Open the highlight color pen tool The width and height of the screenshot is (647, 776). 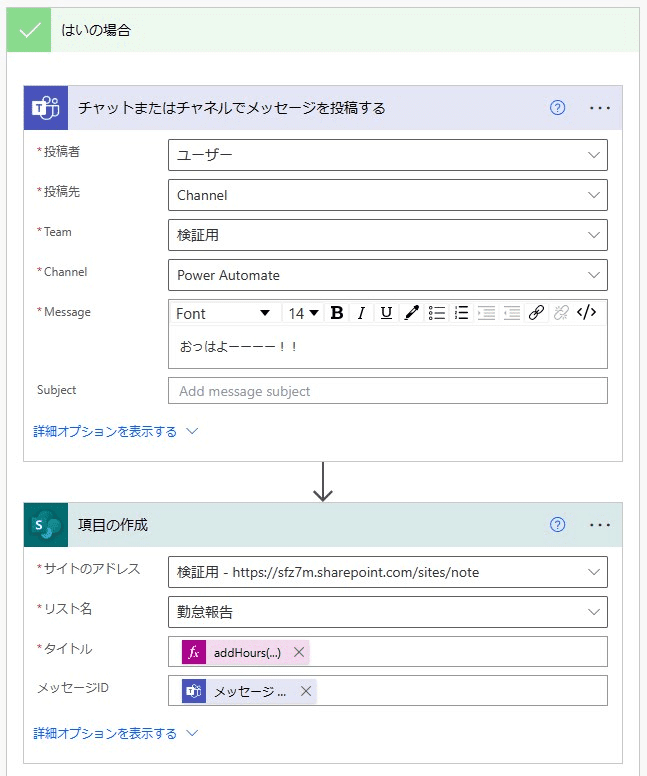click(x=411, y=313)
